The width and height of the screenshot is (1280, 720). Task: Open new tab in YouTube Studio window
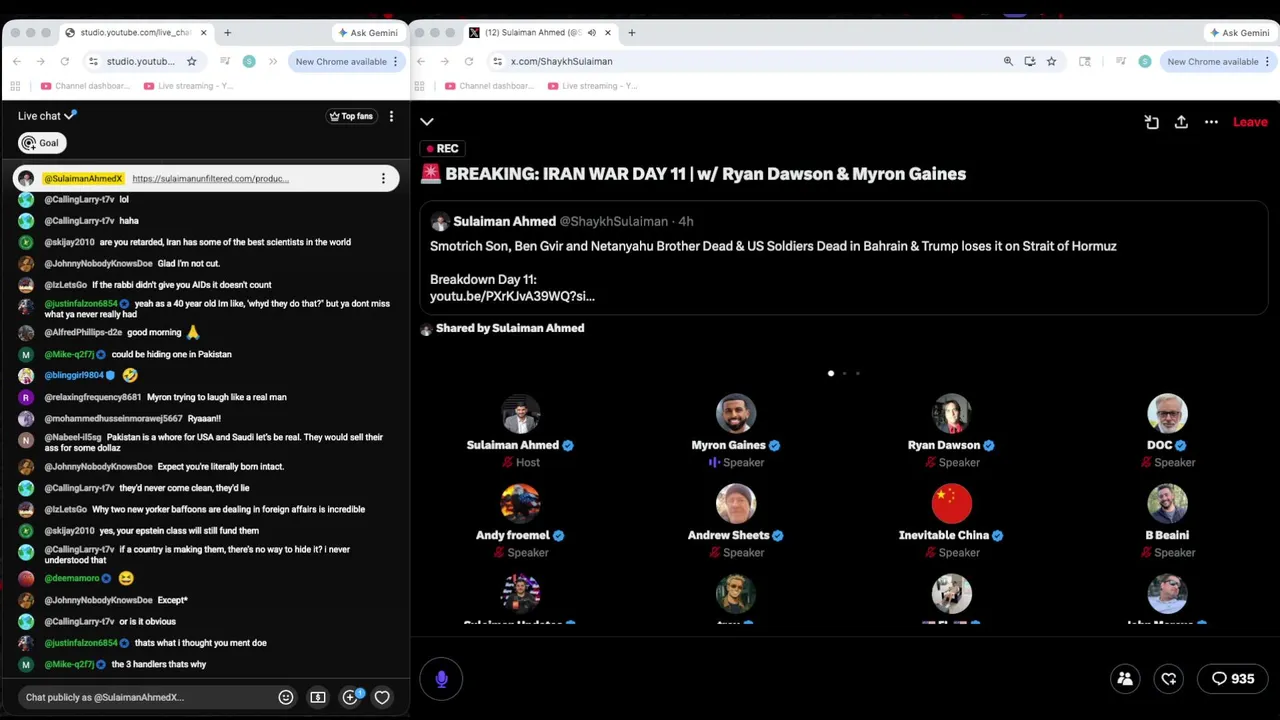click(227, 33)
